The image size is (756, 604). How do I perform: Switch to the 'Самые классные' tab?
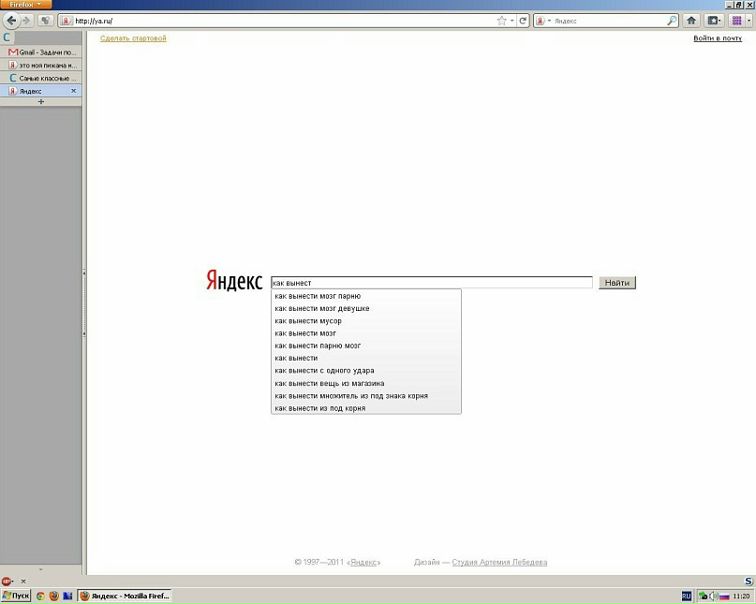tap(41, 78)
